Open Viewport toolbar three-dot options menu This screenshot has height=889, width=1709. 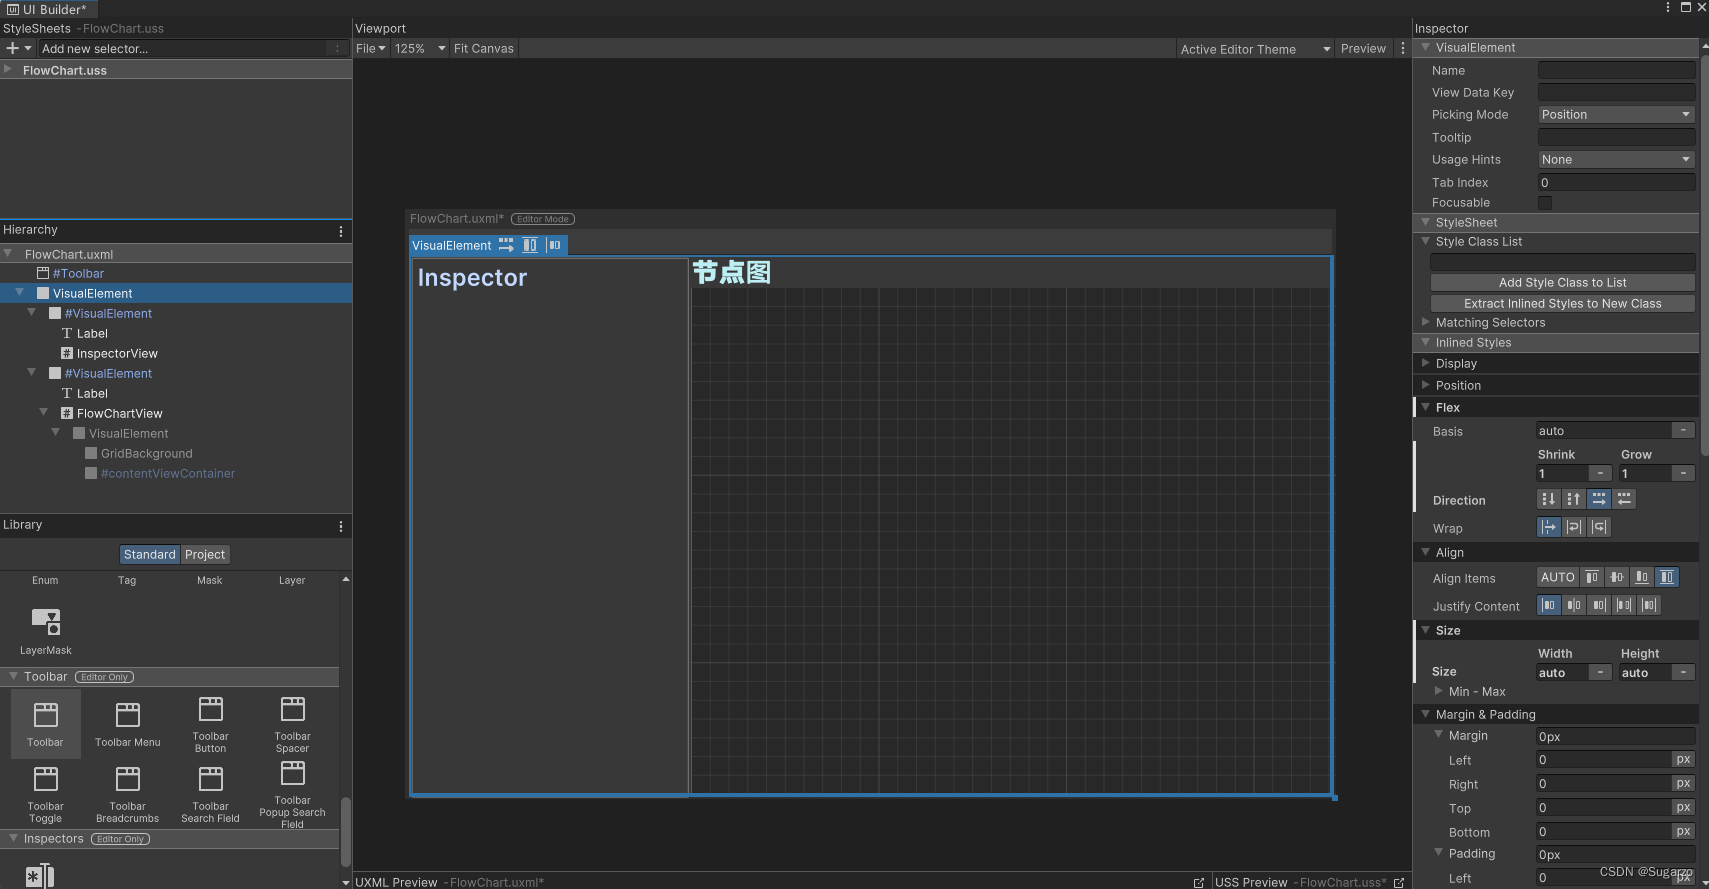pyautogui.click(x=1402, y=48)
